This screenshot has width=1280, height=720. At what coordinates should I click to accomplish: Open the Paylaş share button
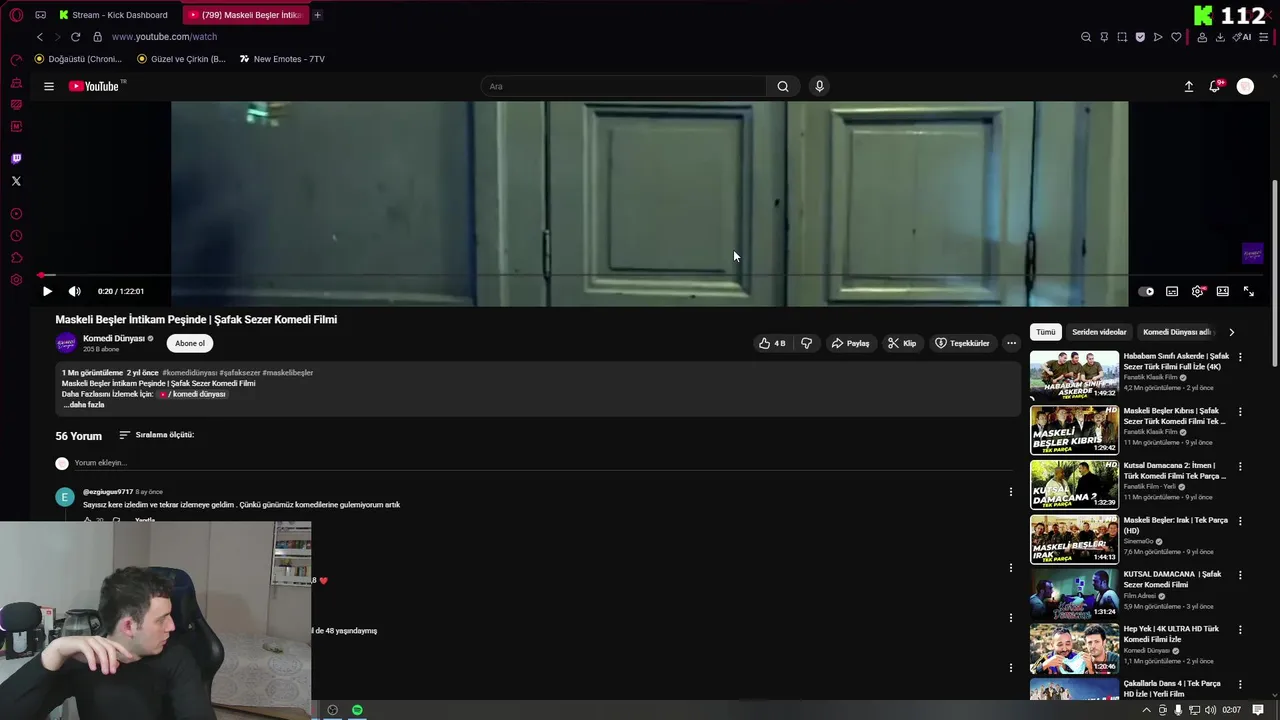point(851,343)
